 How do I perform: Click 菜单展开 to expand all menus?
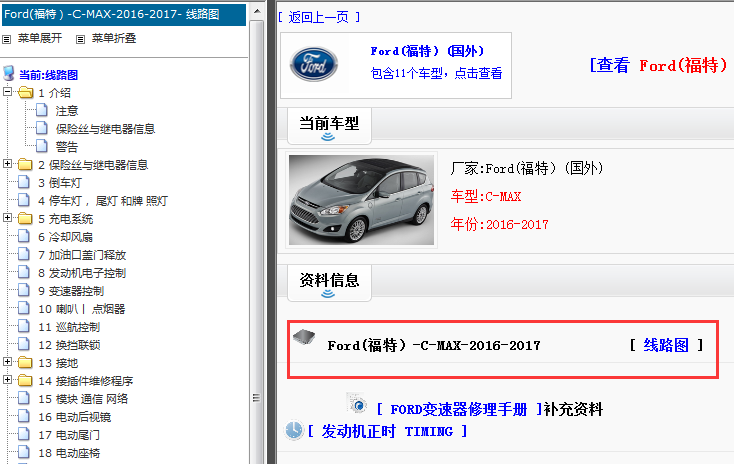coord(40,38)
